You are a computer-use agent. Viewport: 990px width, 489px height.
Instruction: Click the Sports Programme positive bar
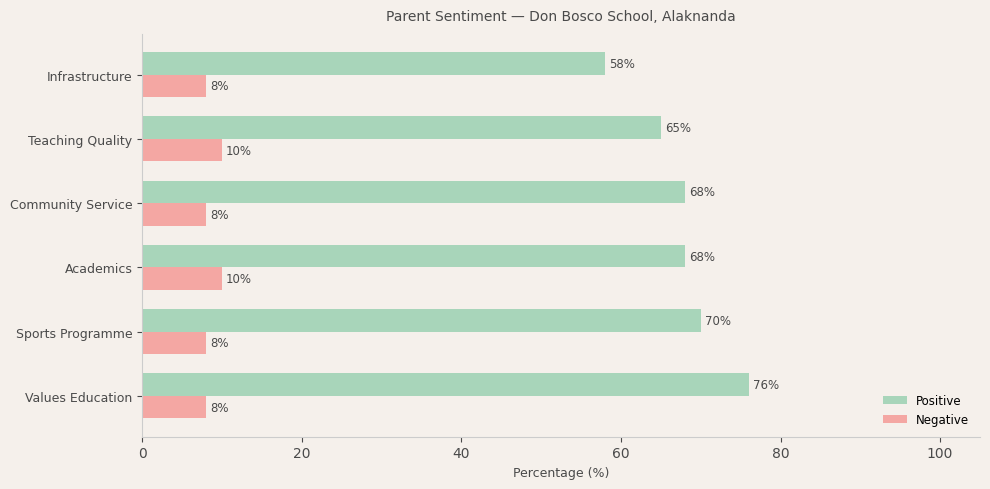point(421,321)
